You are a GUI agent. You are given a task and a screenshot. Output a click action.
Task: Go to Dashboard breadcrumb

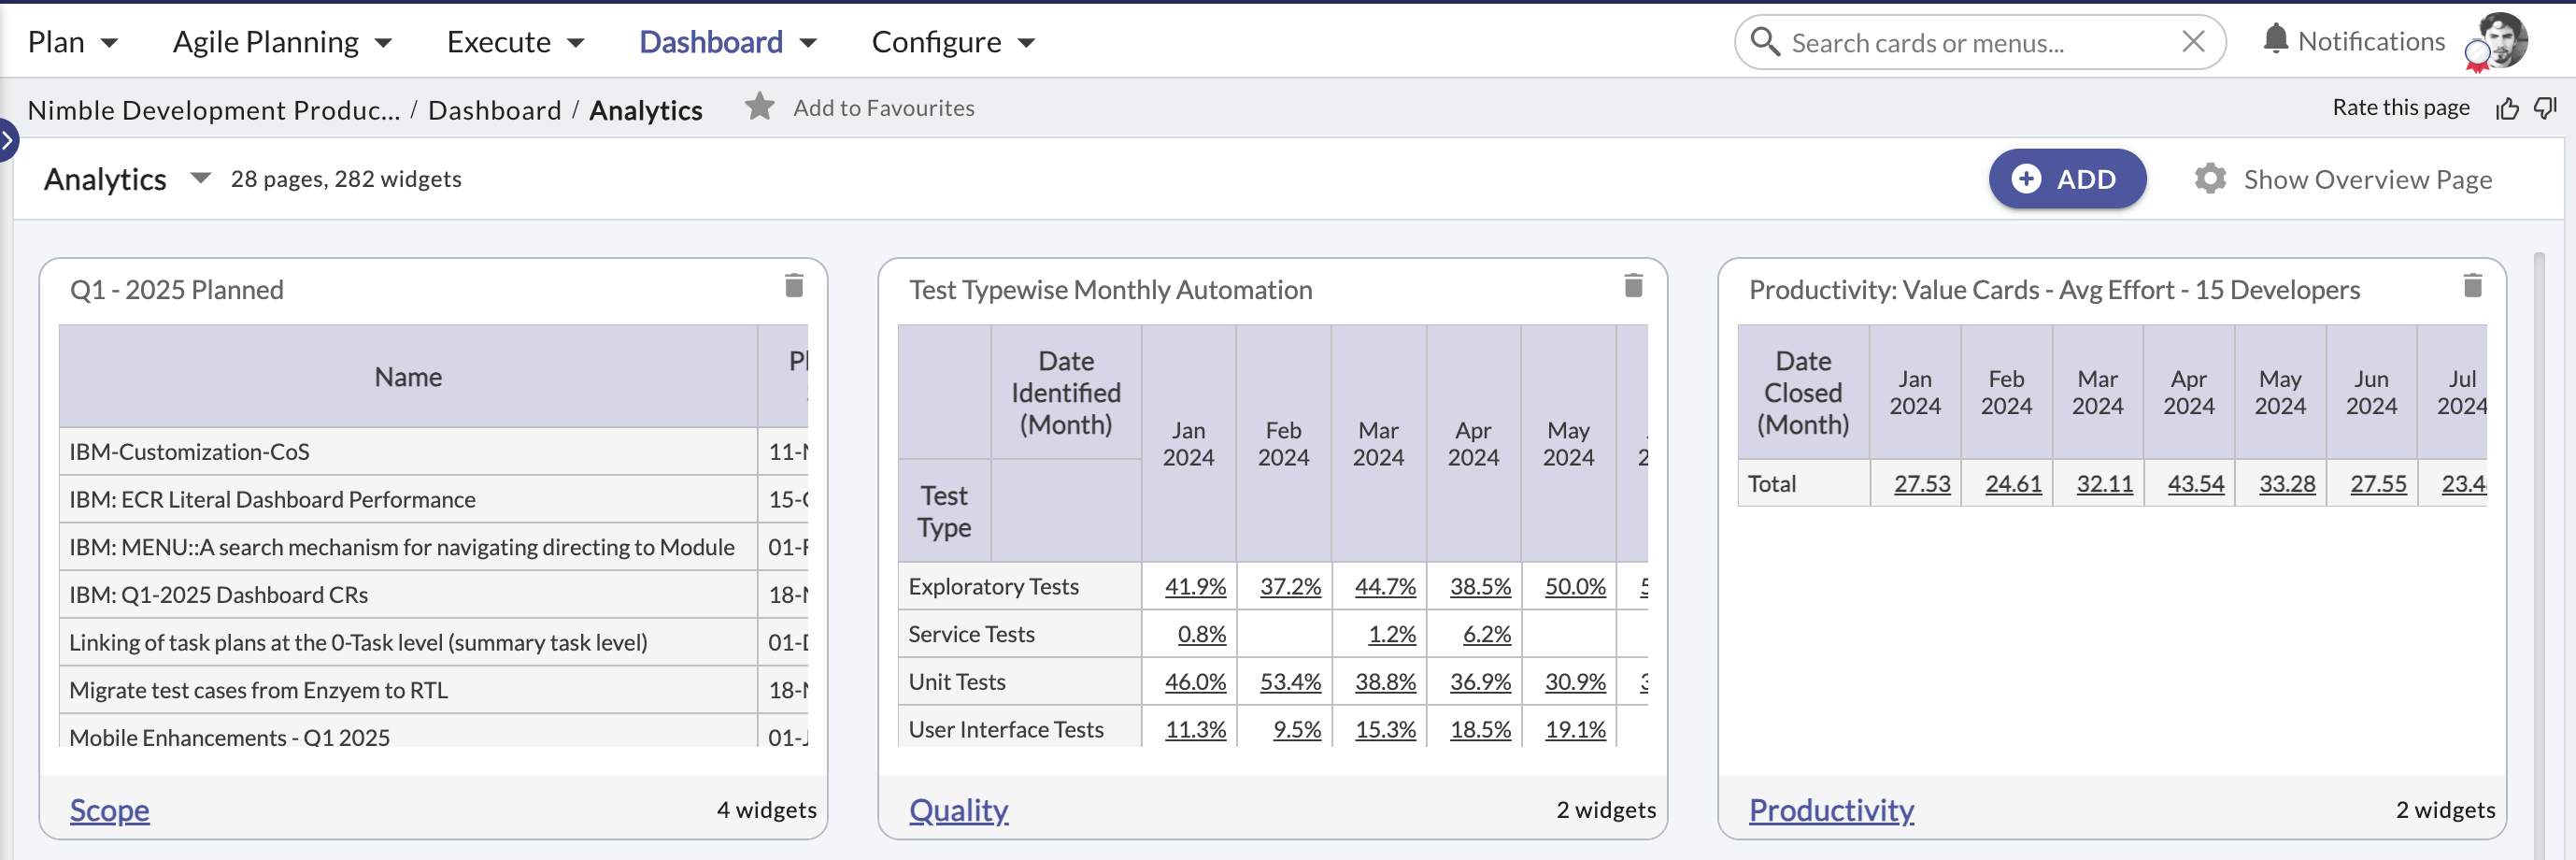click(x=495, y=110)
